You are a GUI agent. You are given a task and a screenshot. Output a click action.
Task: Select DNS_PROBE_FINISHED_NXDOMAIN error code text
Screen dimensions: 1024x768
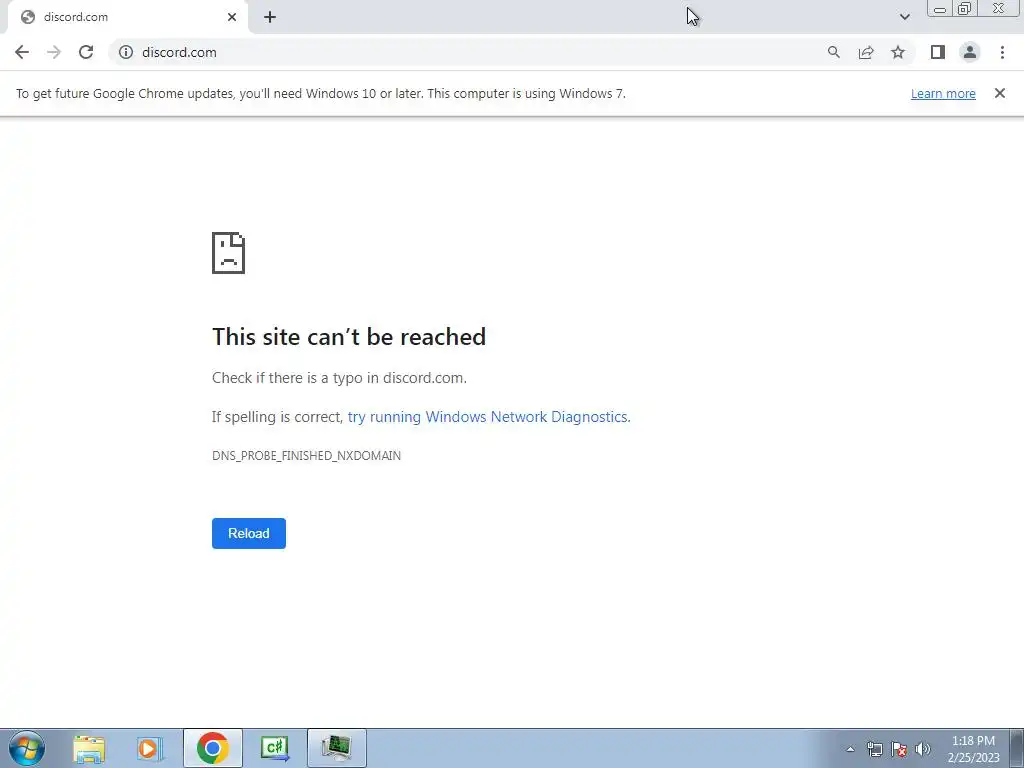pyautogui.click(x=306, y=456)
